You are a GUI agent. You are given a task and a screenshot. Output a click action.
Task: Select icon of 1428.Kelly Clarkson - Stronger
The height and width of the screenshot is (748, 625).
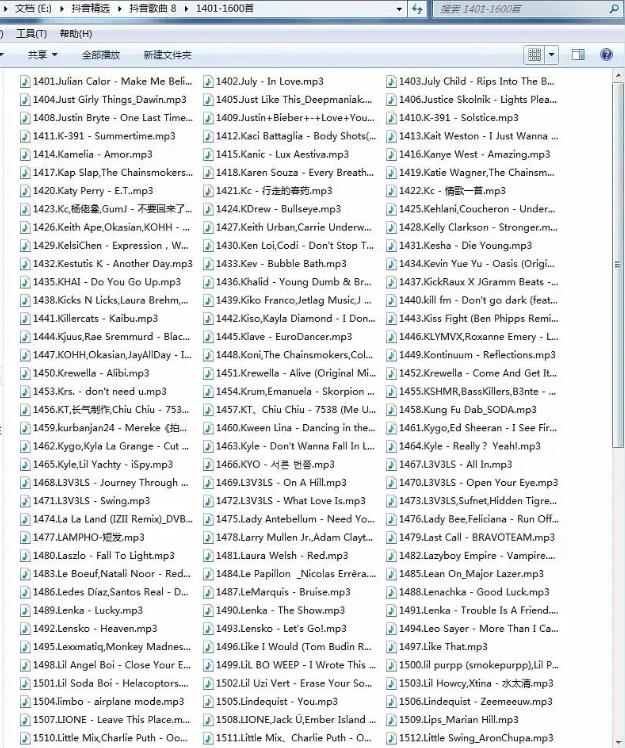[x=391, y=228]
